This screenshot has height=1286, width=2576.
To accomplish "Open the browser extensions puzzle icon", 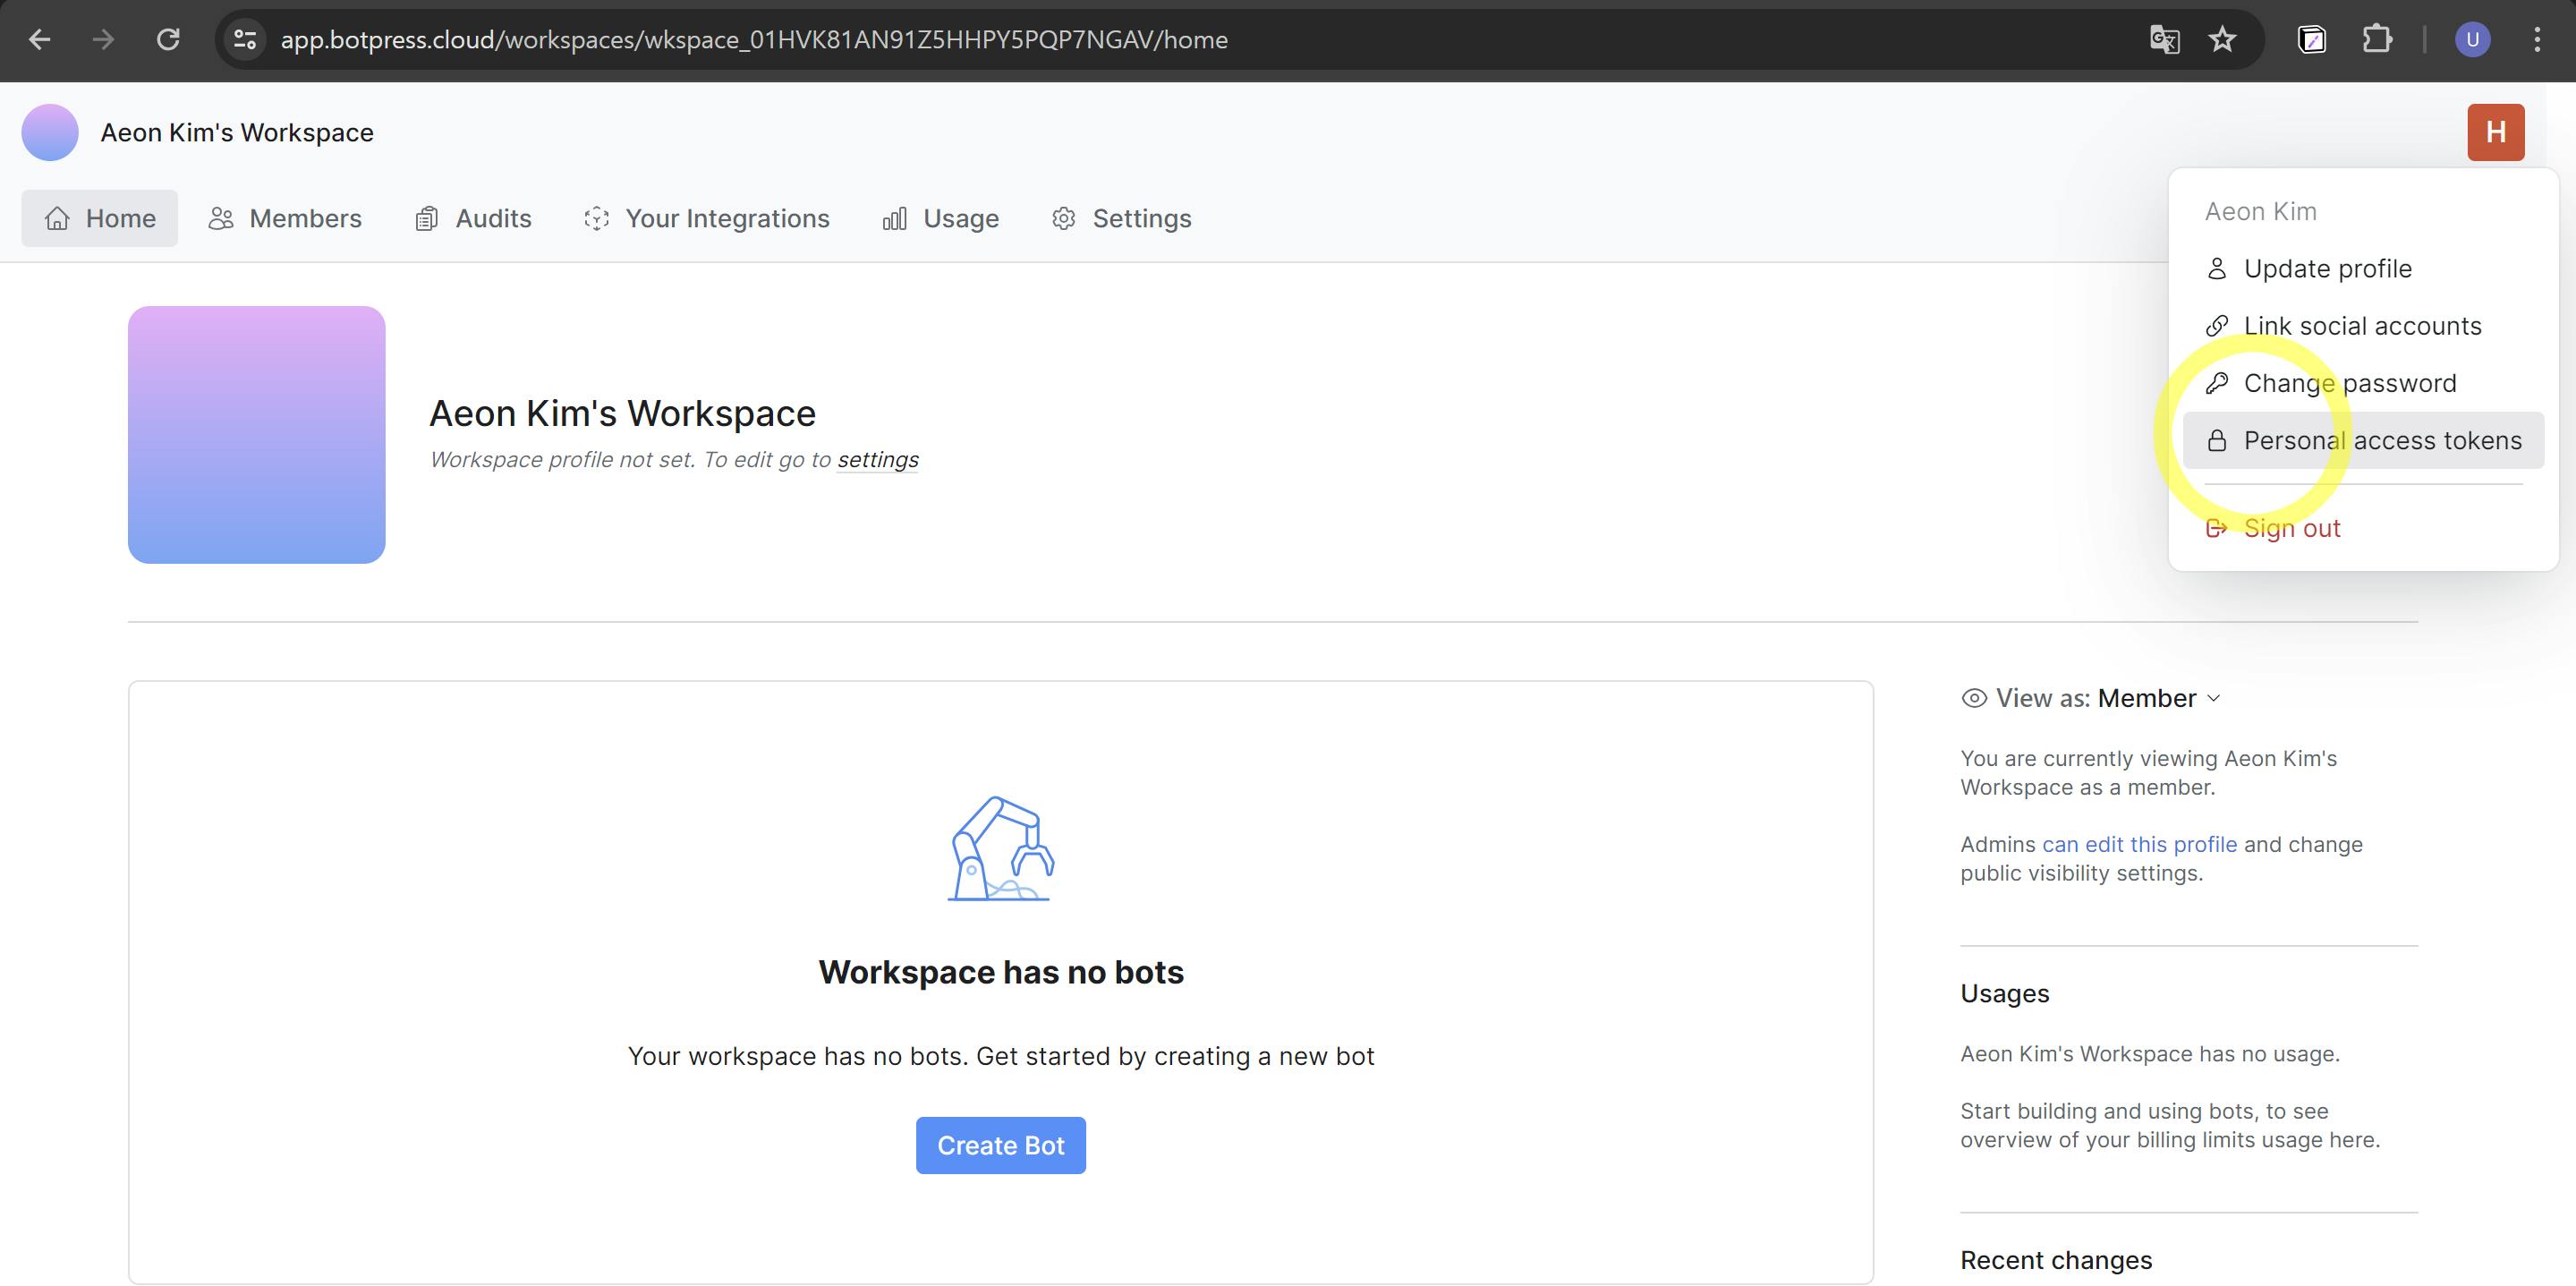I will tap(2376, 40).
